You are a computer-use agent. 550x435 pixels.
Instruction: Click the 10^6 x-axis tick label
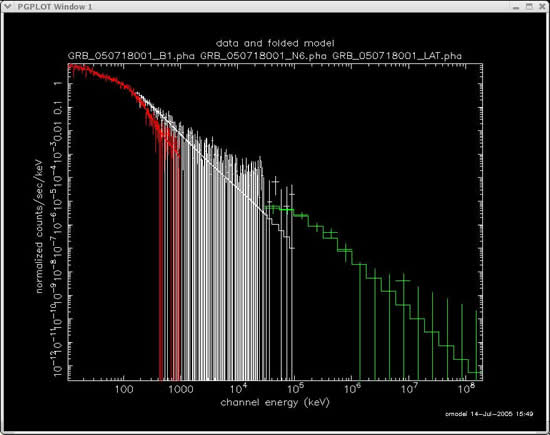click(x=352, y=388)
